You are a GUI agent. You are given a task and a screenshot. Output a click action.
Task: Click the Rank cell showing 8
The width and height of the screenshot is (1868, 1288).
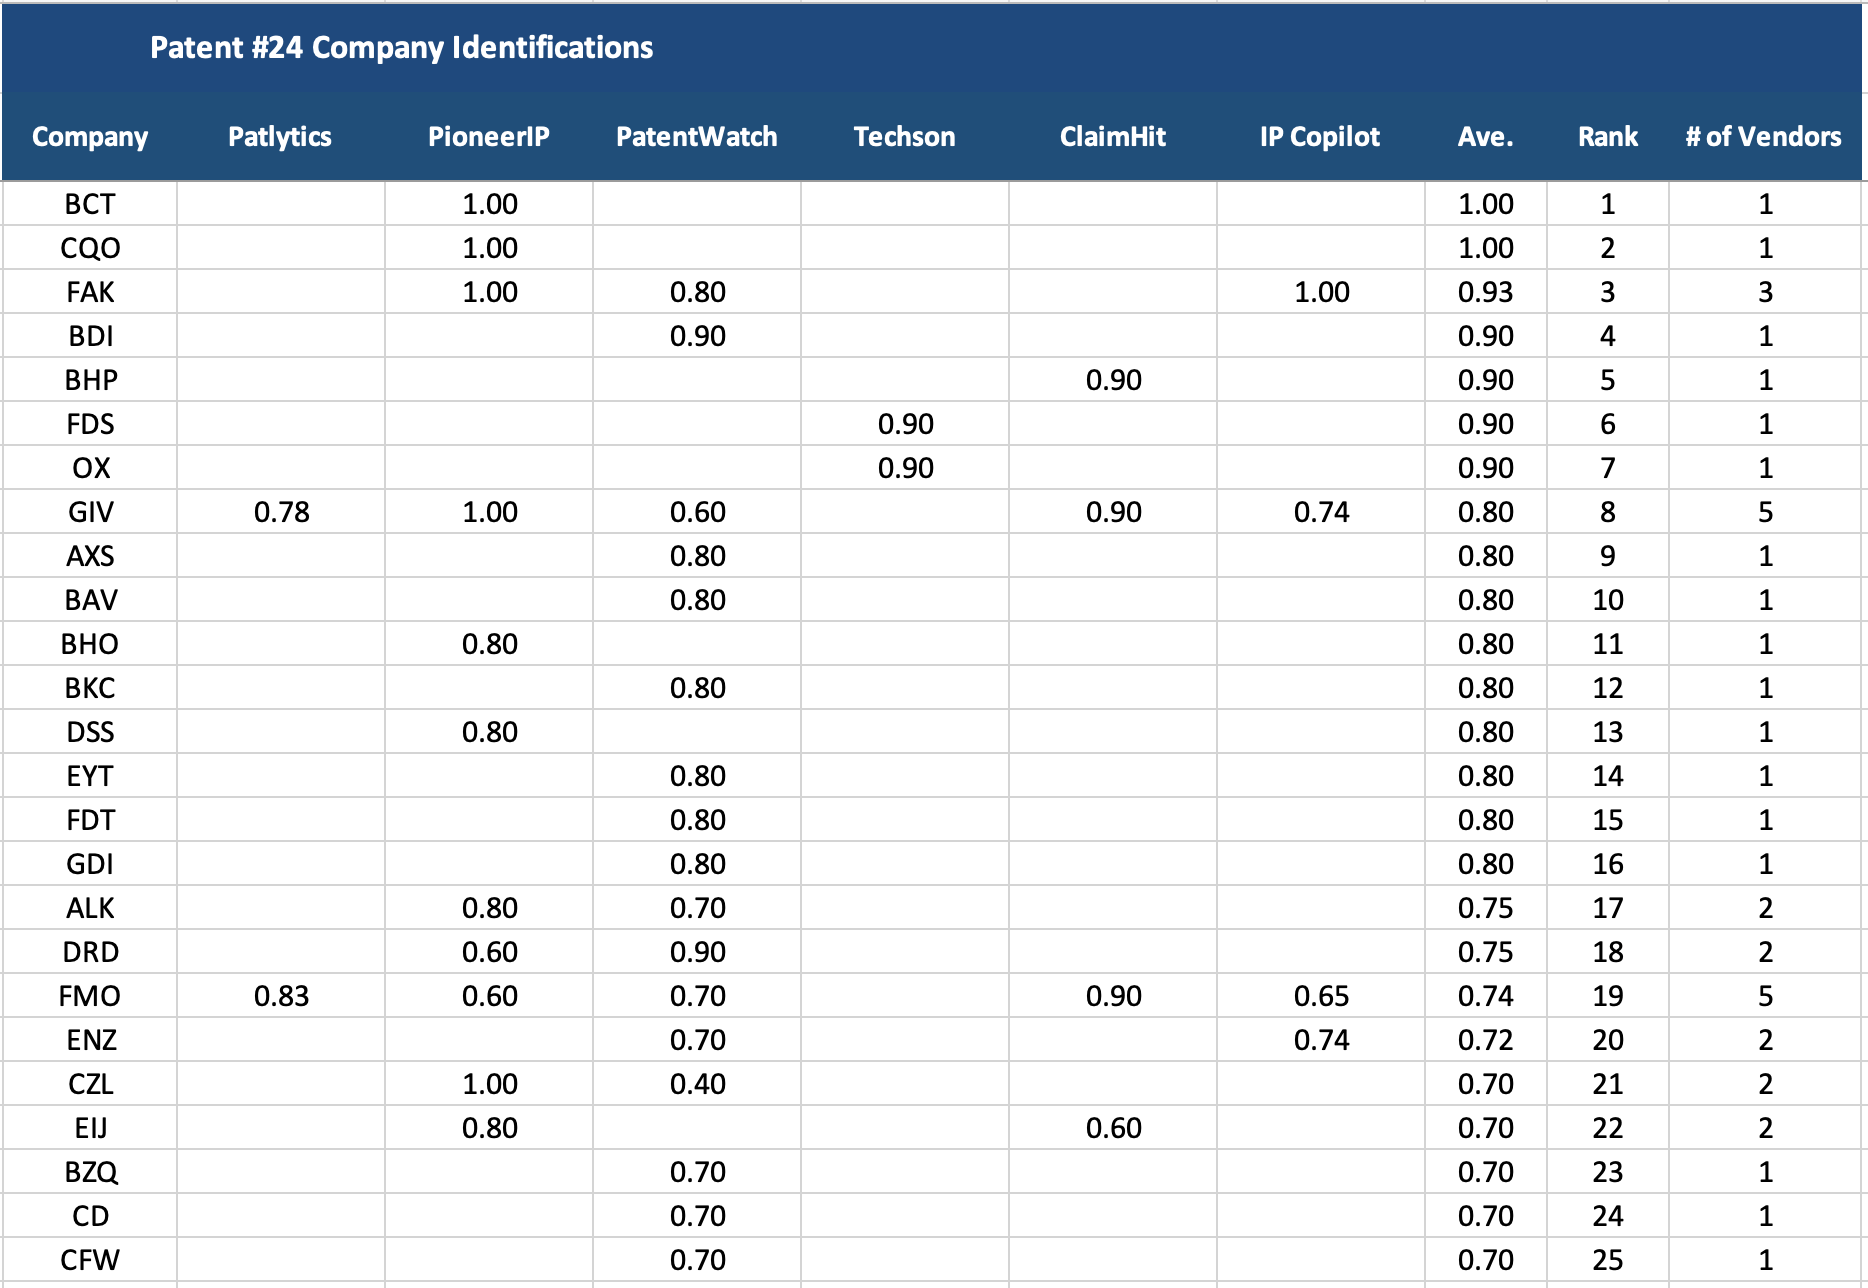pos(1608,512)
